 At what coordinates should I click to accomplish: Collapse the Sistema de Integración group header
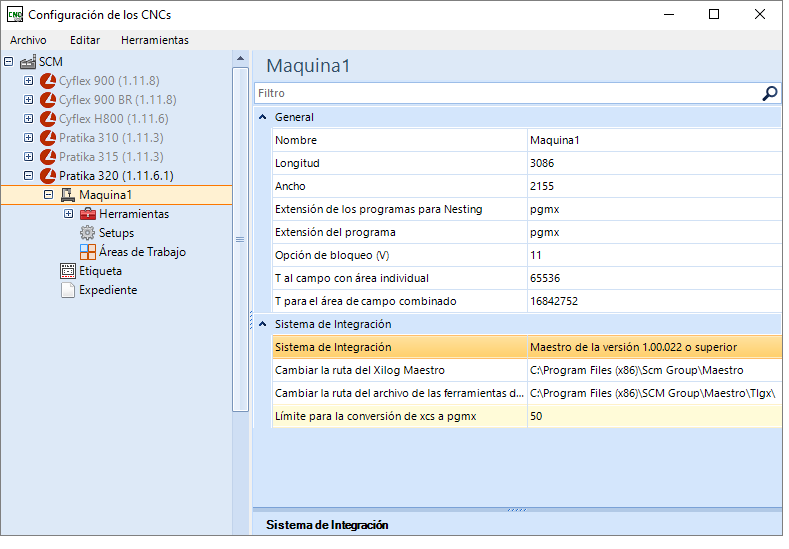click(x=263, y=325)
